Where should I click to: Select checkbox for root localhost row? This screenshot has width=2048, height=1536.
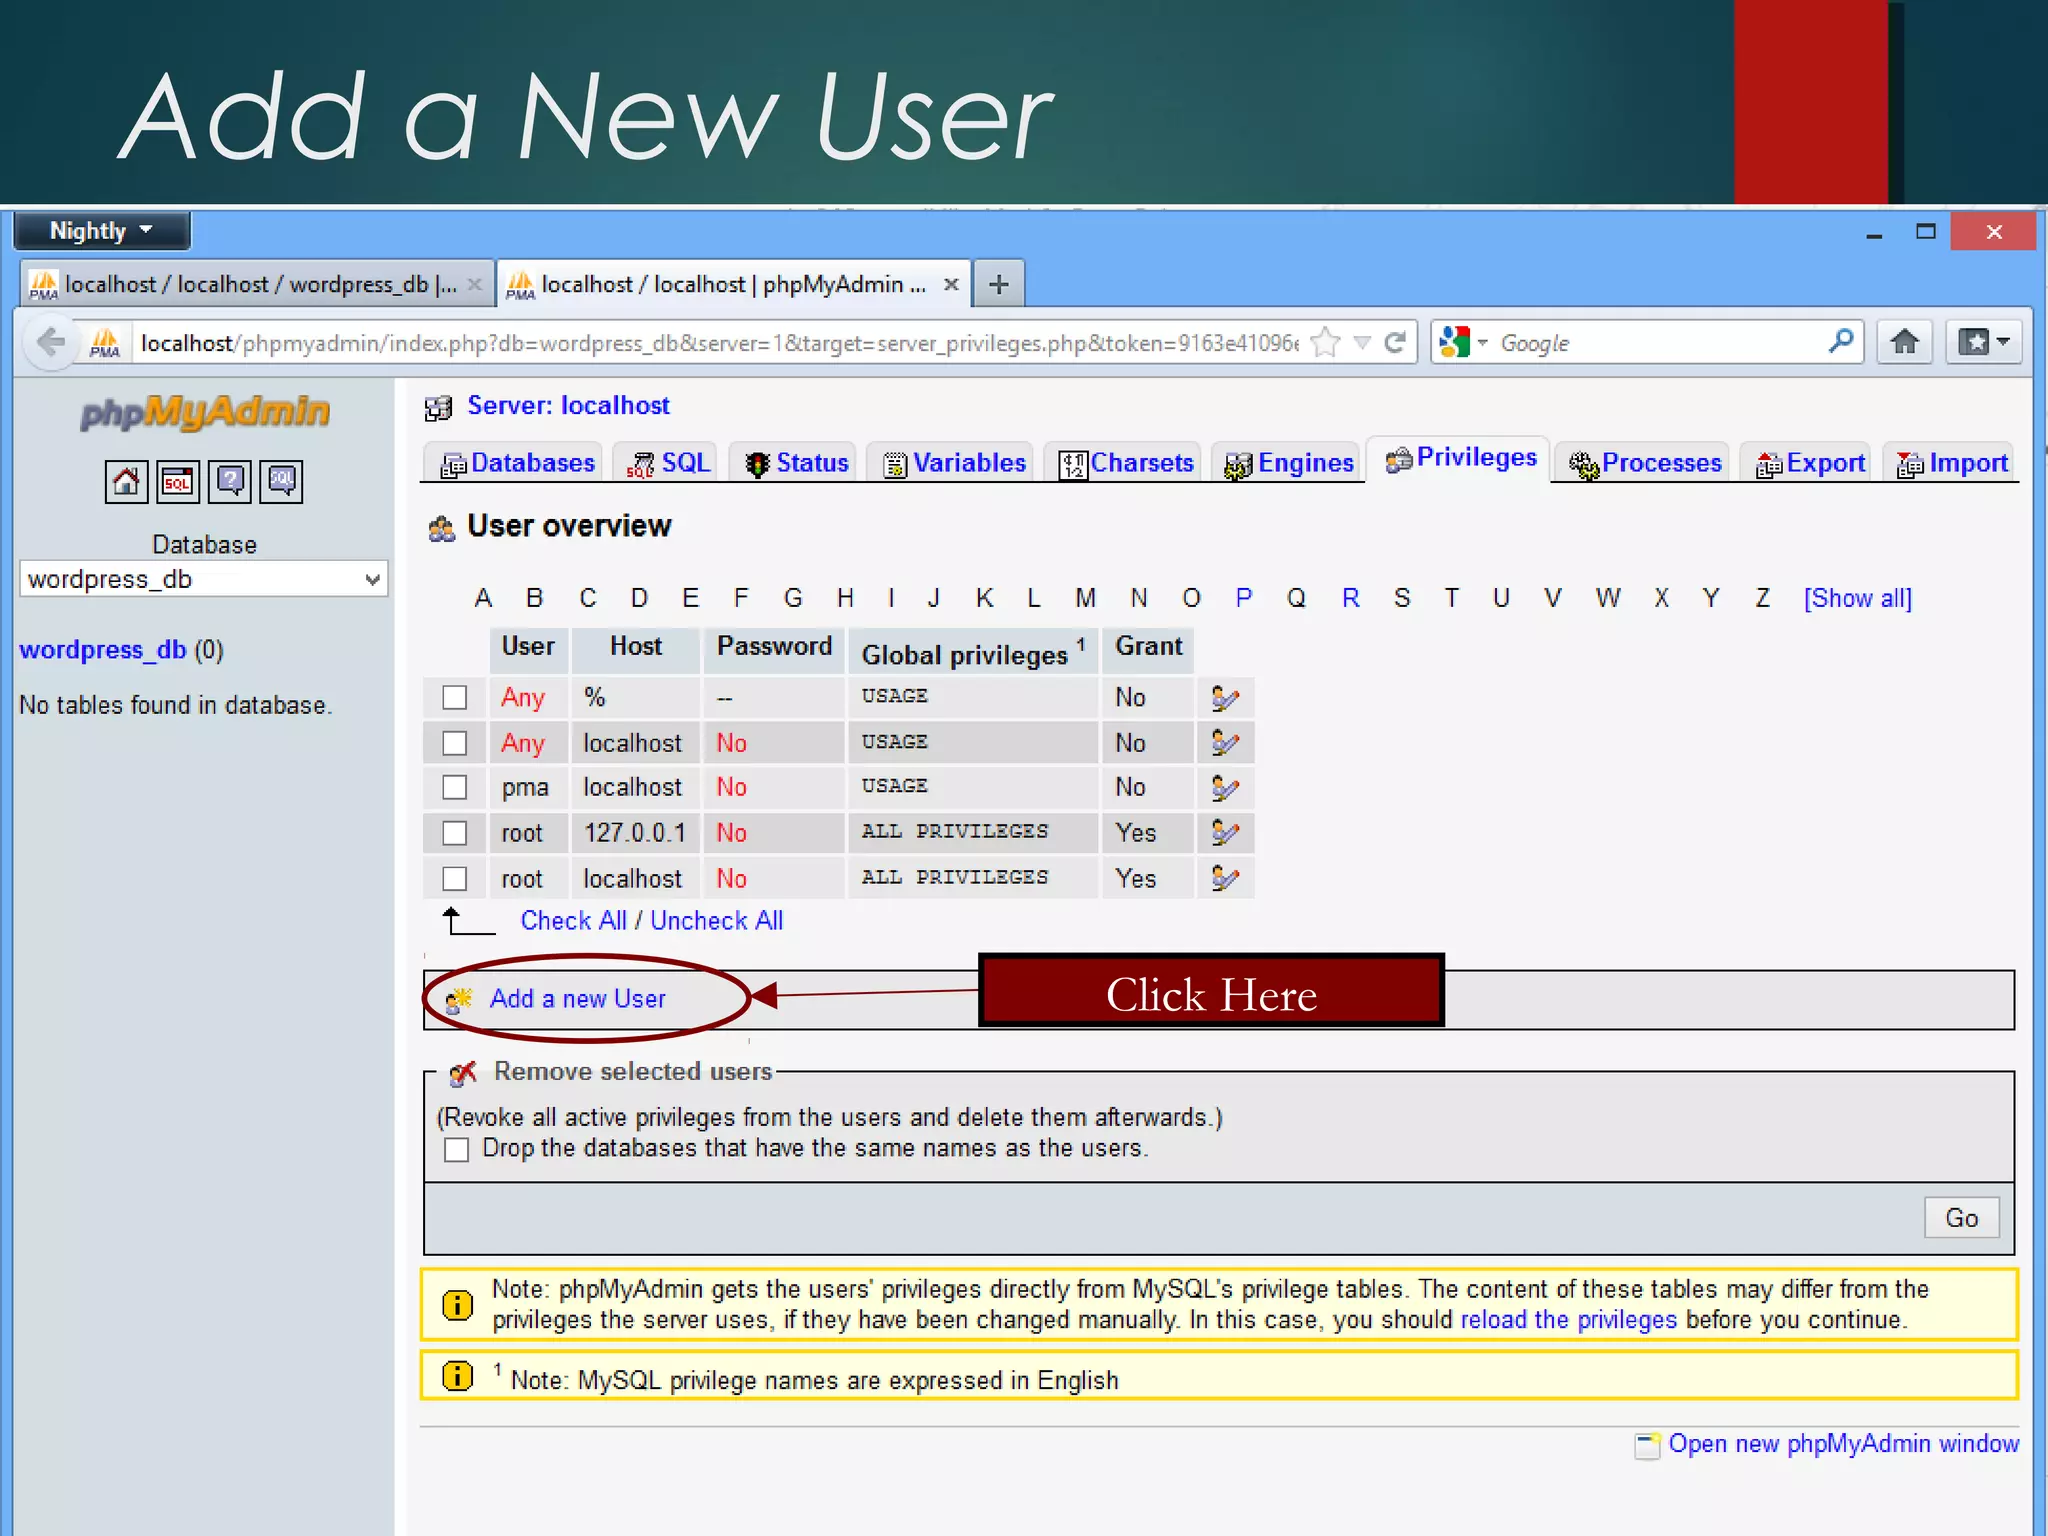point(455,879)
